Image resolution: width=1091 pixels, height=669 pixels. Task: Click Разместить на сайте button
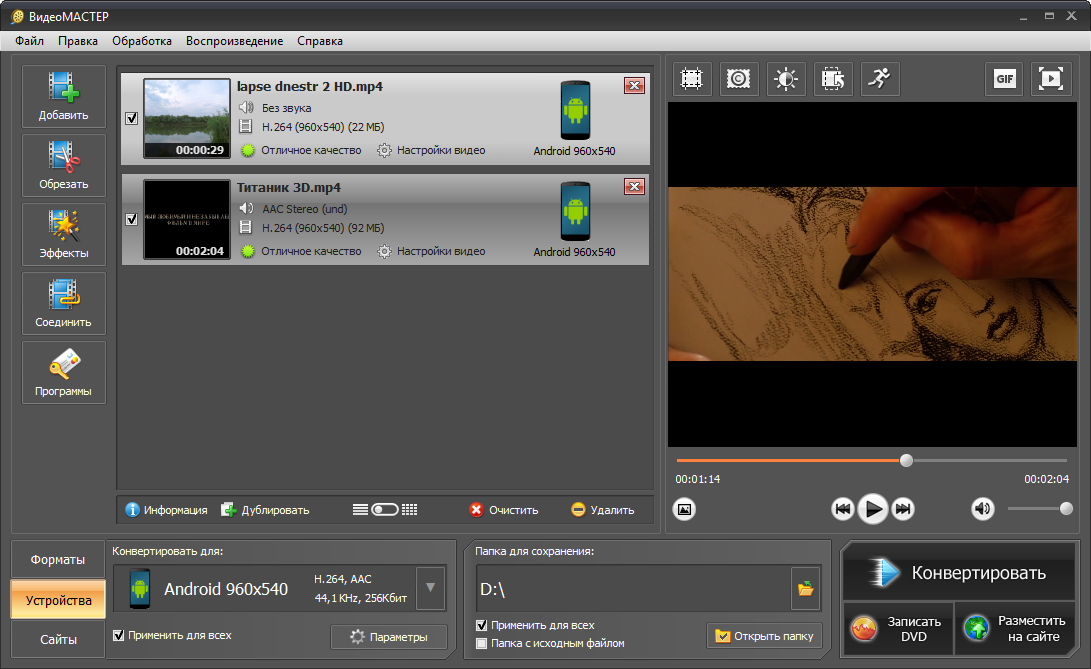(1015, 628)
